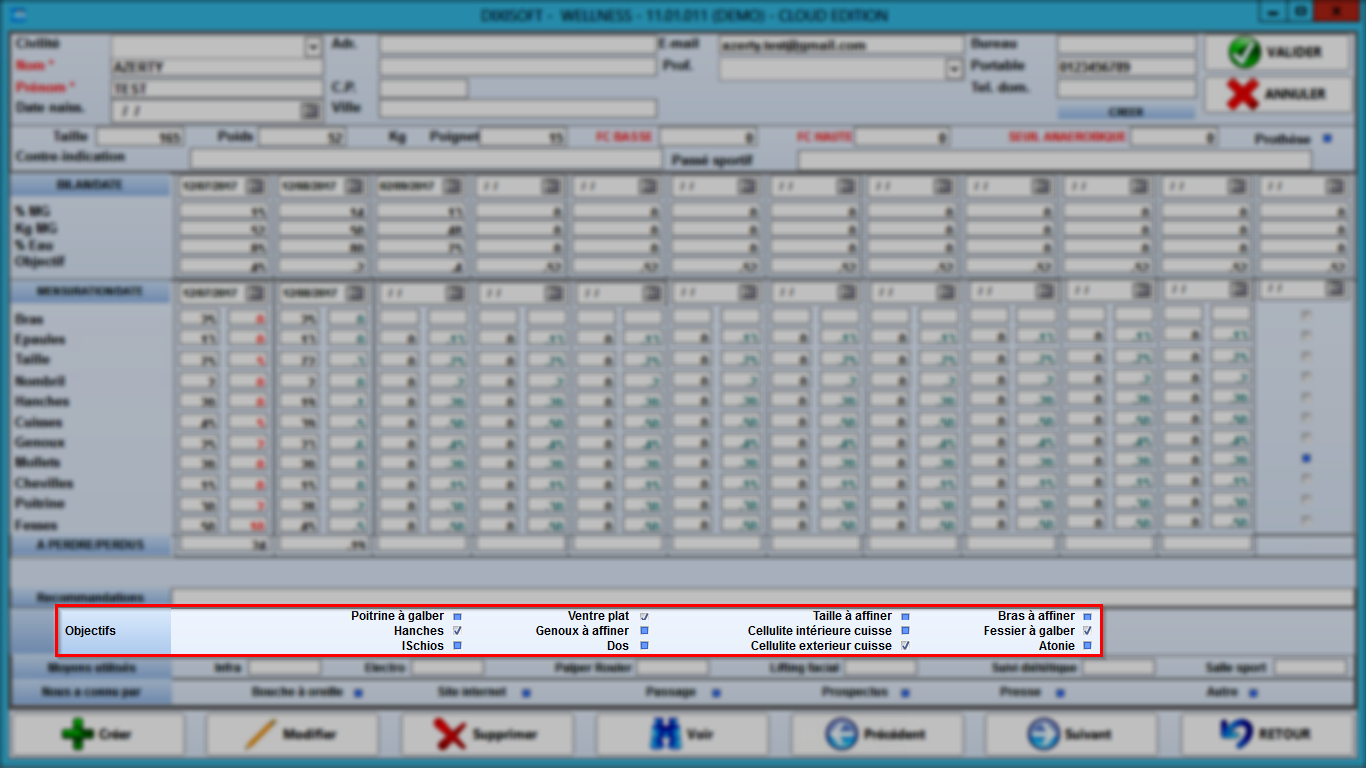Check the Taille à affiner box
The image size is (1366, 768).
(905, 617)
